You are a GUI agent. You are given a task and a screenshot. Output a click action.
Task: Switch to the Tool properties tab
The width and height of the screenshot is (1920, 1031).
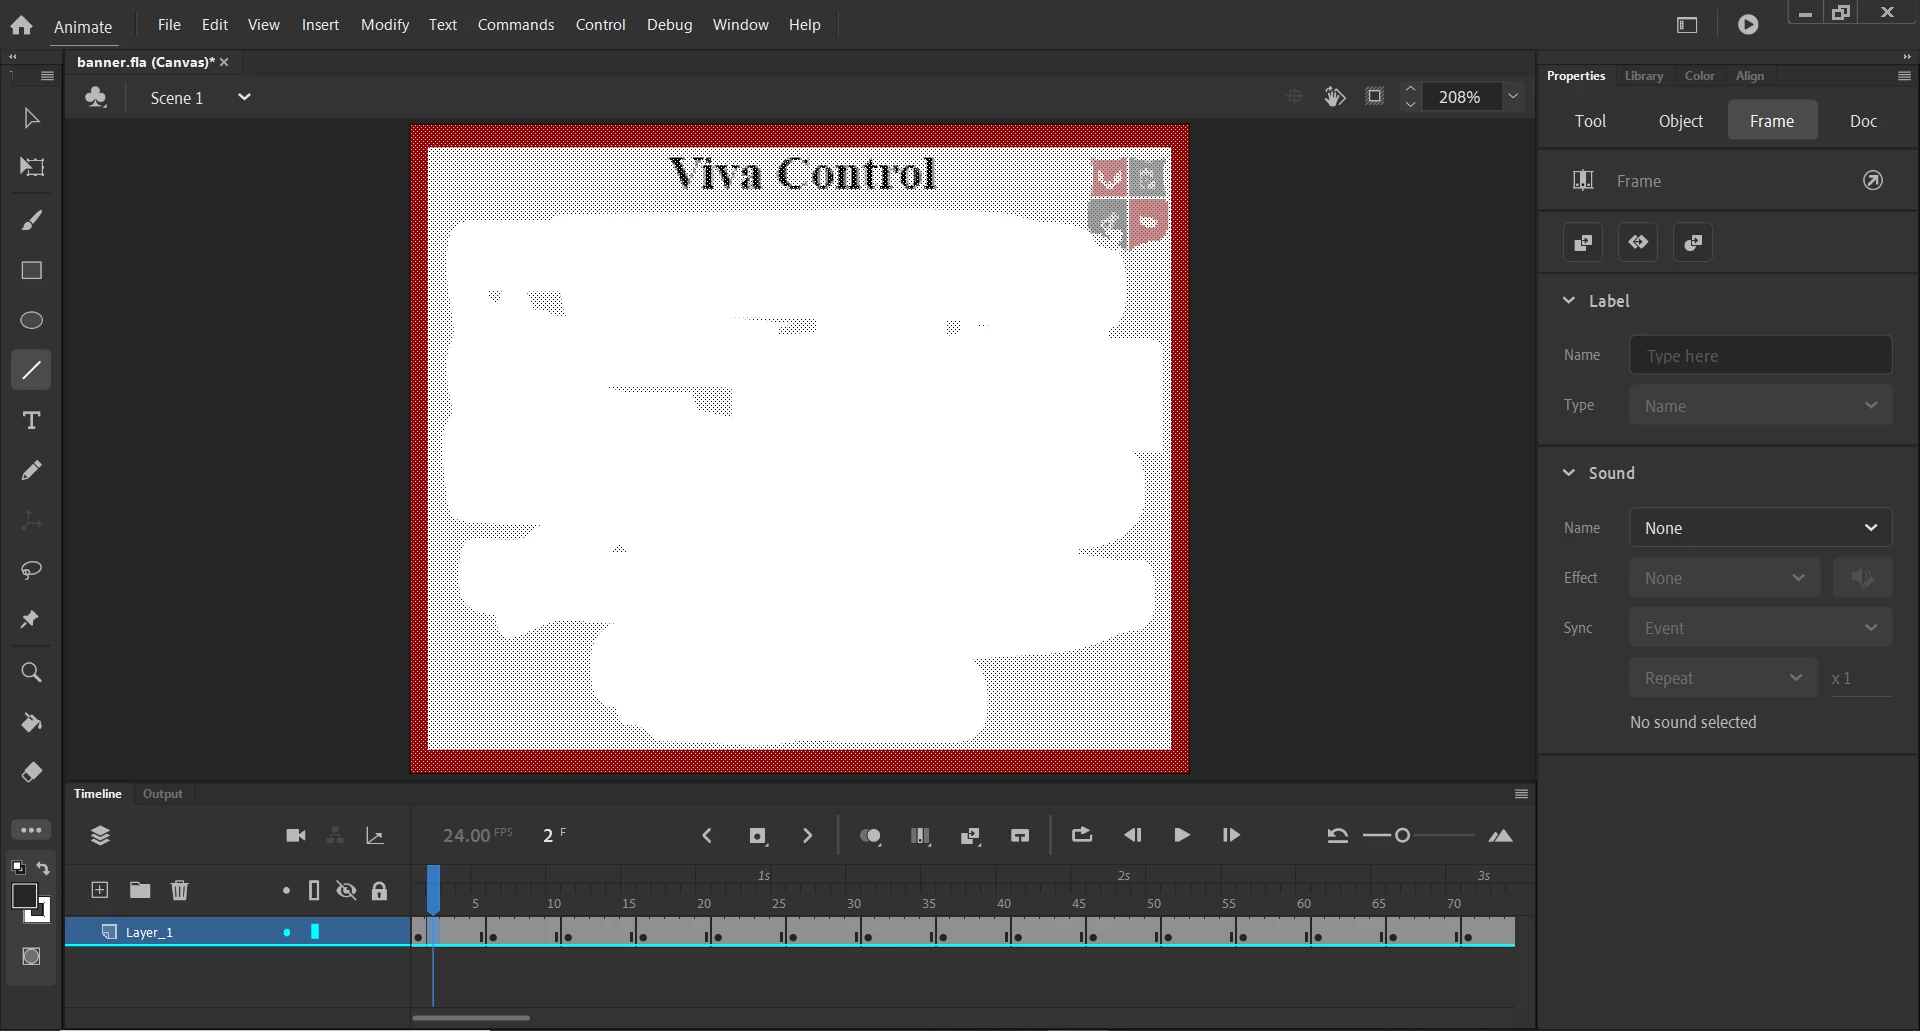tap(1590, 121)
